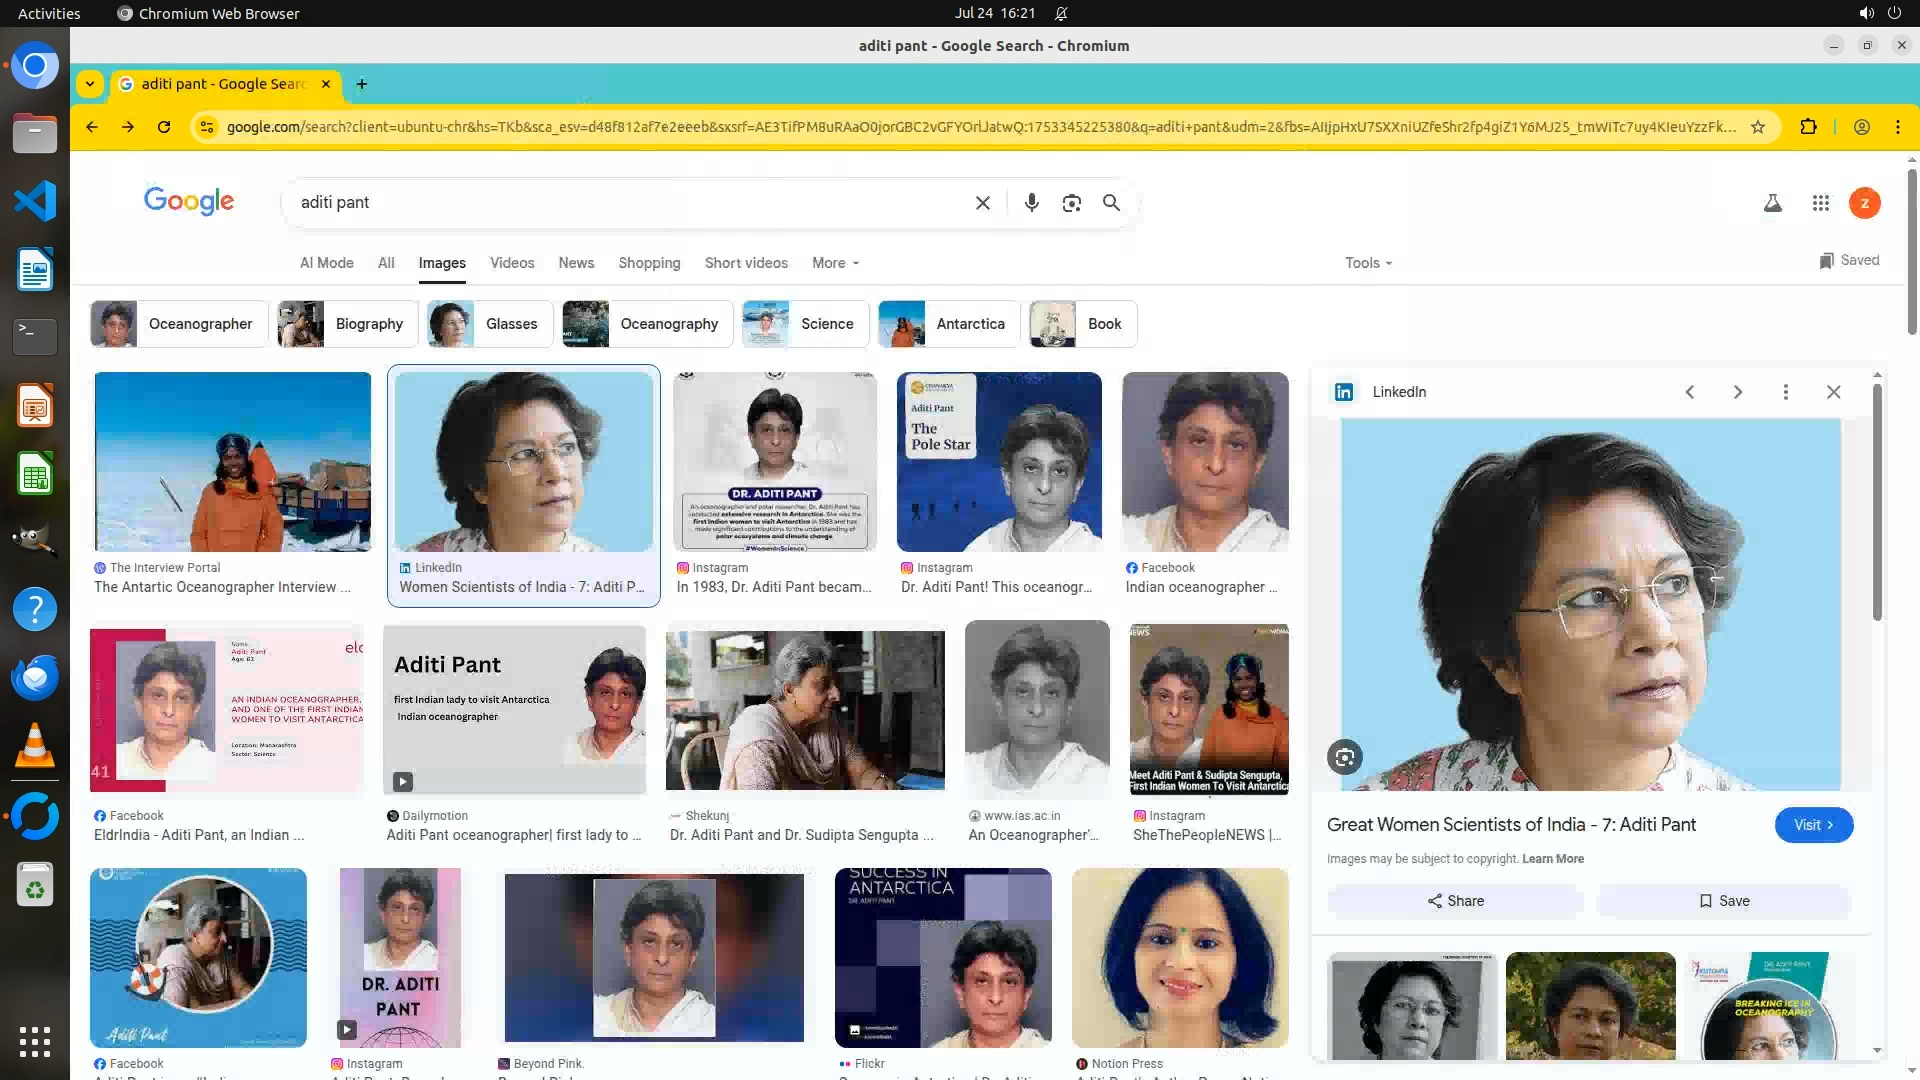Bookmark this page with star icon
This screenshot has width=1920, height=1080.
pos(1757,127)
